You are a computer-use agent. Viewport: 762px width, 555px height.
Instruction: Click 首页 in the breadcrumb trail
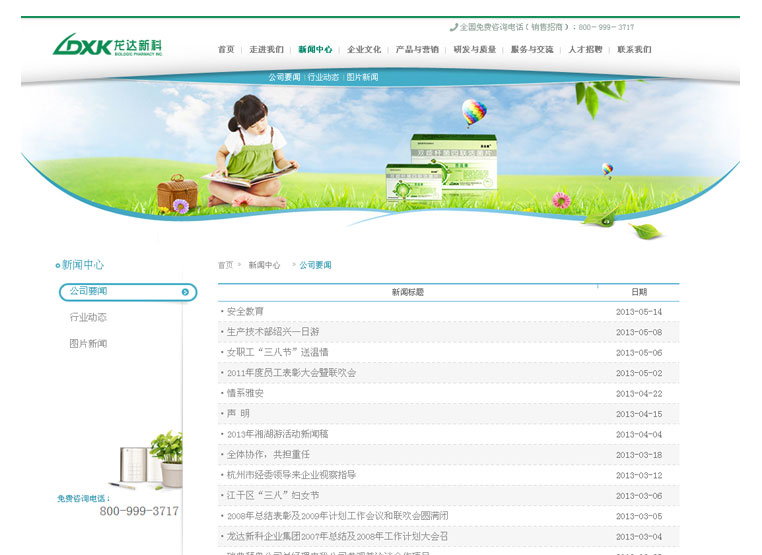pyautogui.click(x=225, y=265)
